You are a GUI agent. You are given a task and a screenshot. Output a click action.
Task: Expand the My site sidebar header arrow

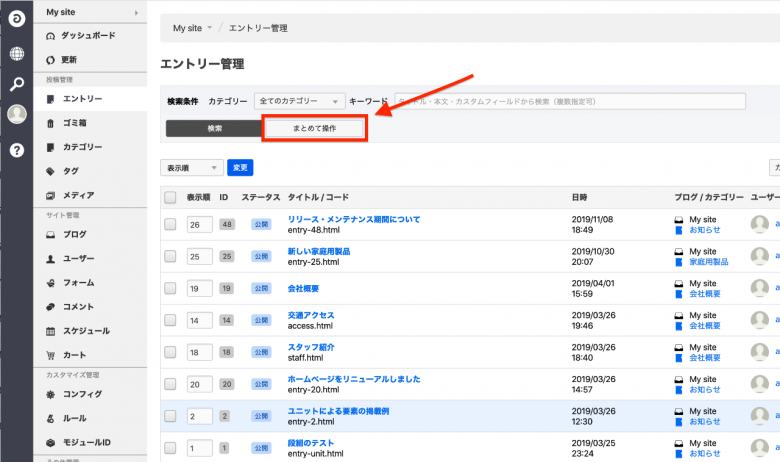pos(136,13)
